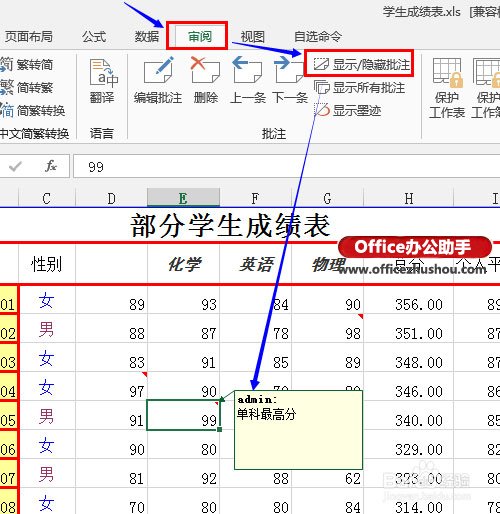Screen dimensions: 500x514
Task: Click the fx insert function icon
Action: (51, 166)
